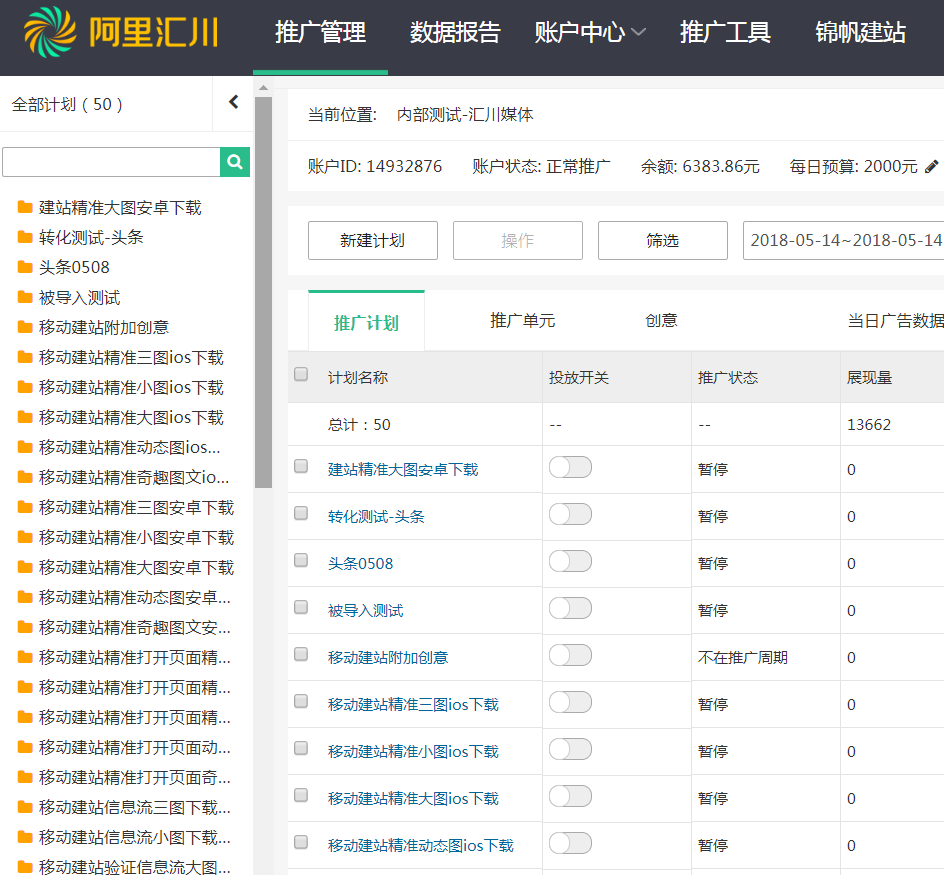Click the green search magnifier icon
Viewport: 944px width, 875px height.
pyautogui.click(x=235, y=162)
